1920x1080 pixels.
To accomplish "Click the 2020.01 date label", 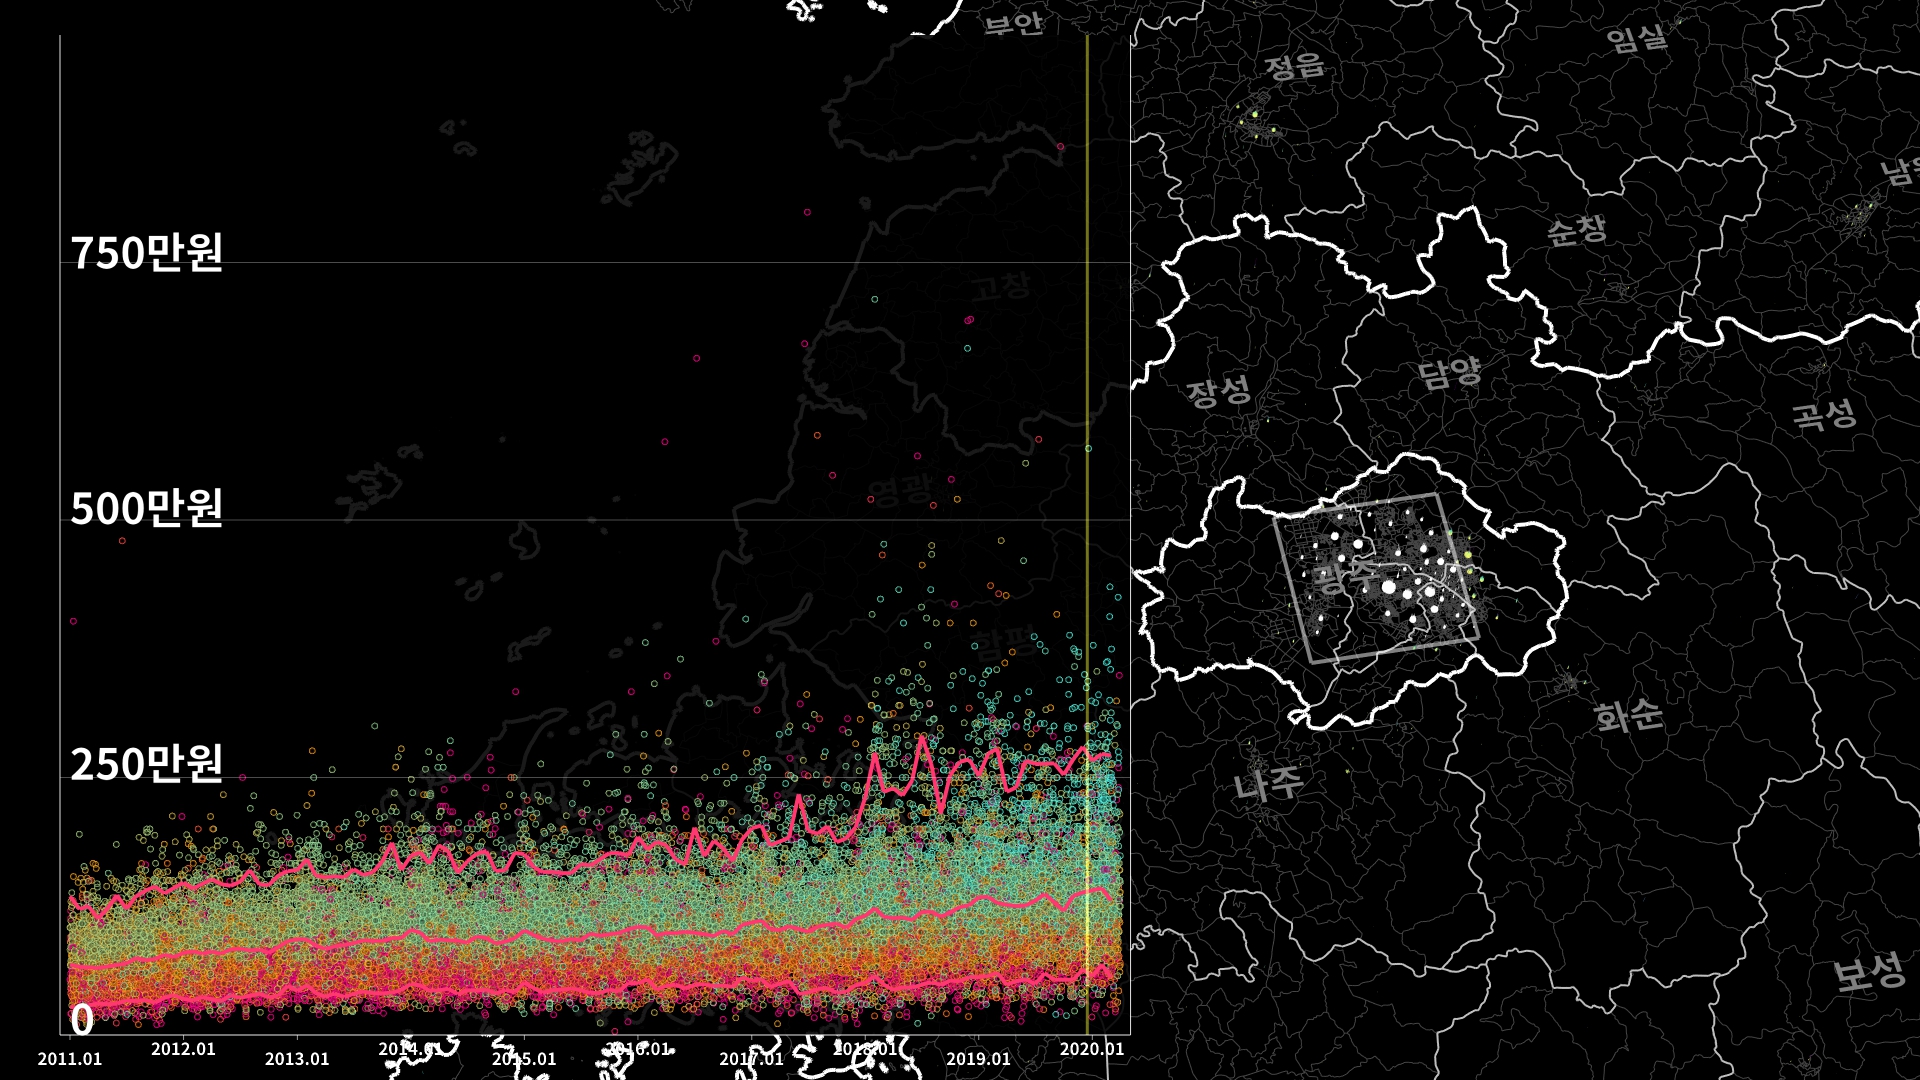I will [x=1091, y=1049].
